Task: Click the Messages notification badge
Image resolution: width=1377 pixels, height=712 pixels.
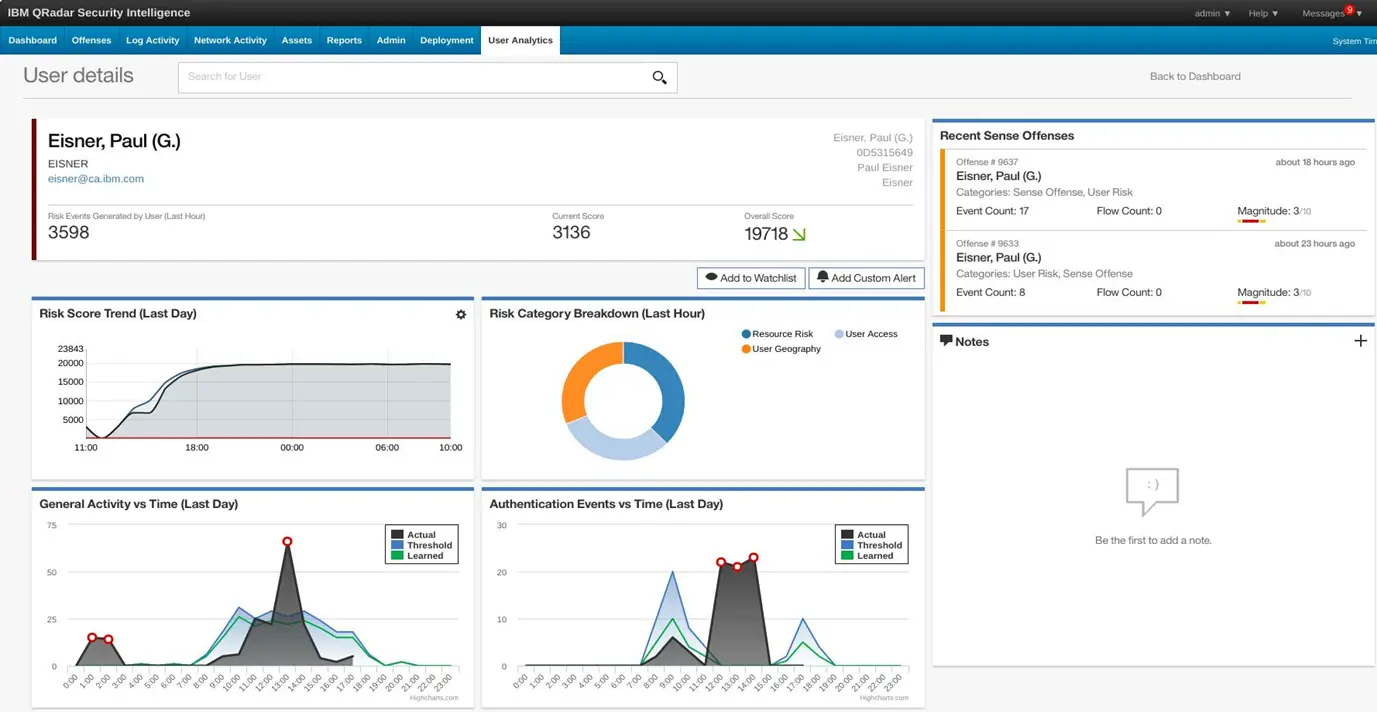Action: point(1349,9)
